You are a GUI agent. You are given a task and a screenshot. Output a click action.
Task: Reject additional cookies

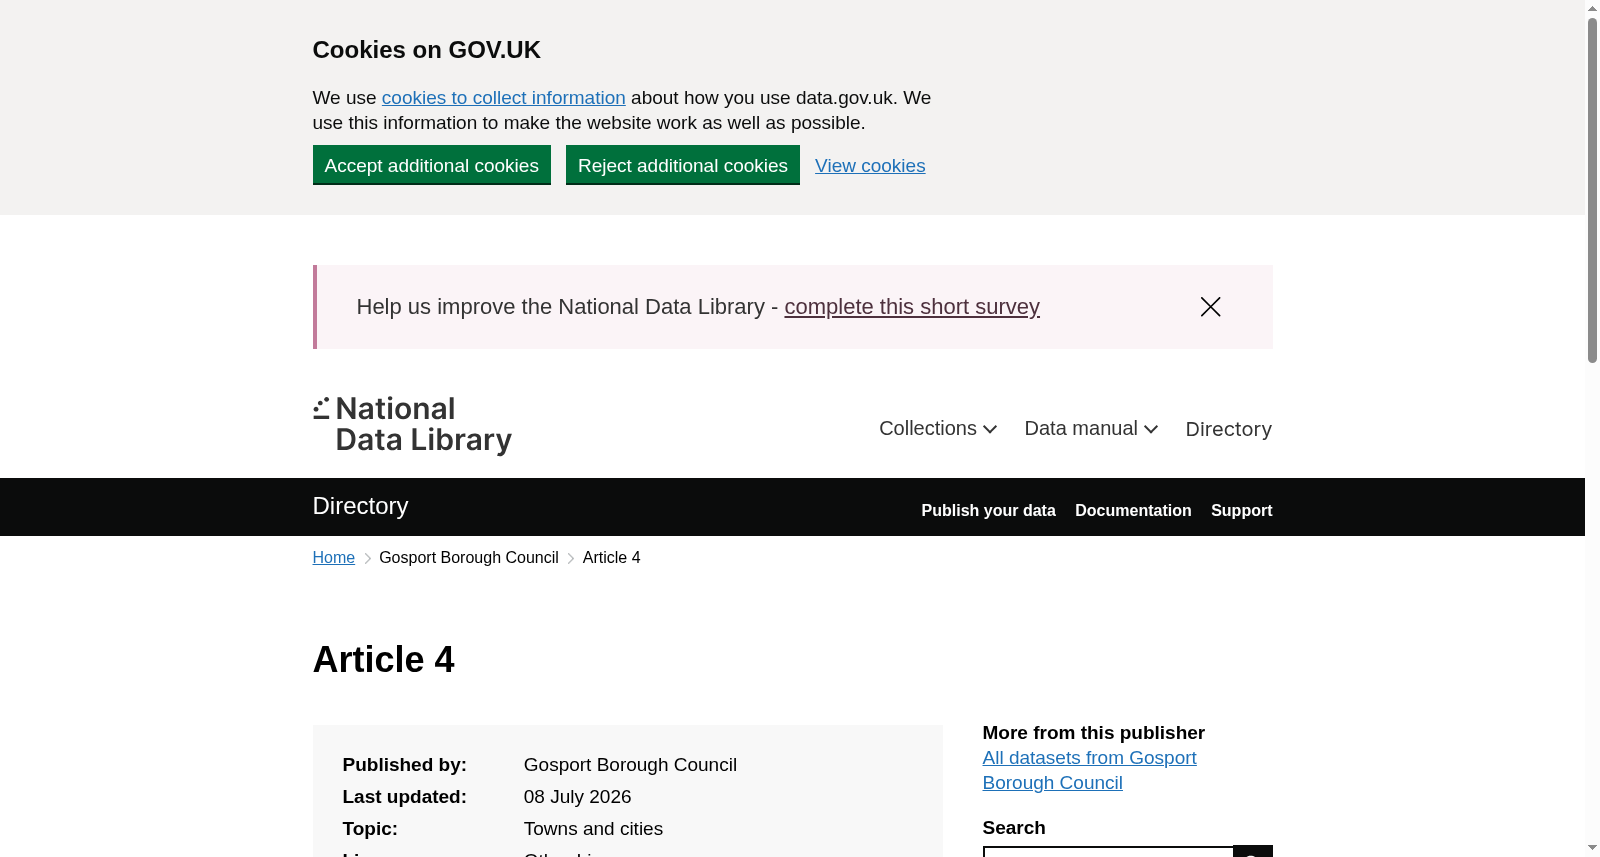(683, 165)
